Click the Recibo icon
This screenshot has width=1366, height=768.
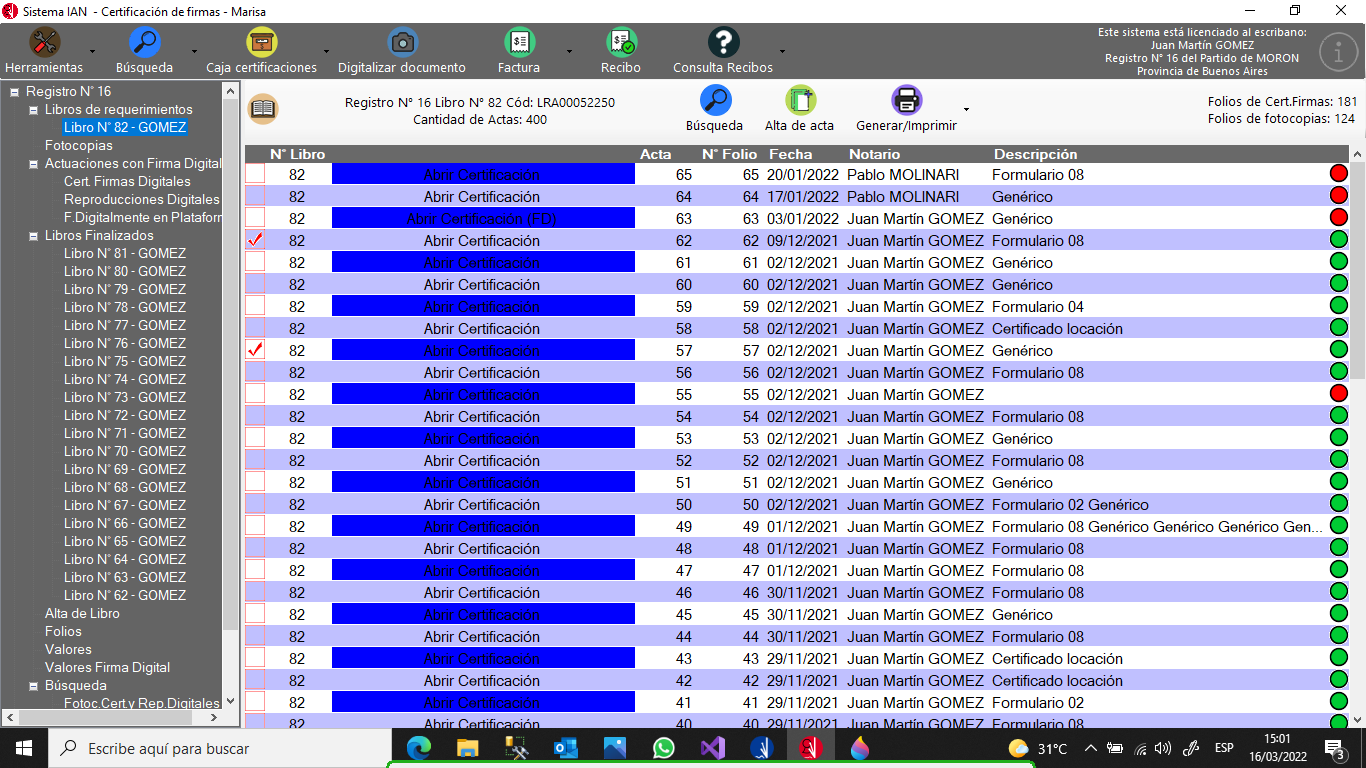[x=621, y=43]
